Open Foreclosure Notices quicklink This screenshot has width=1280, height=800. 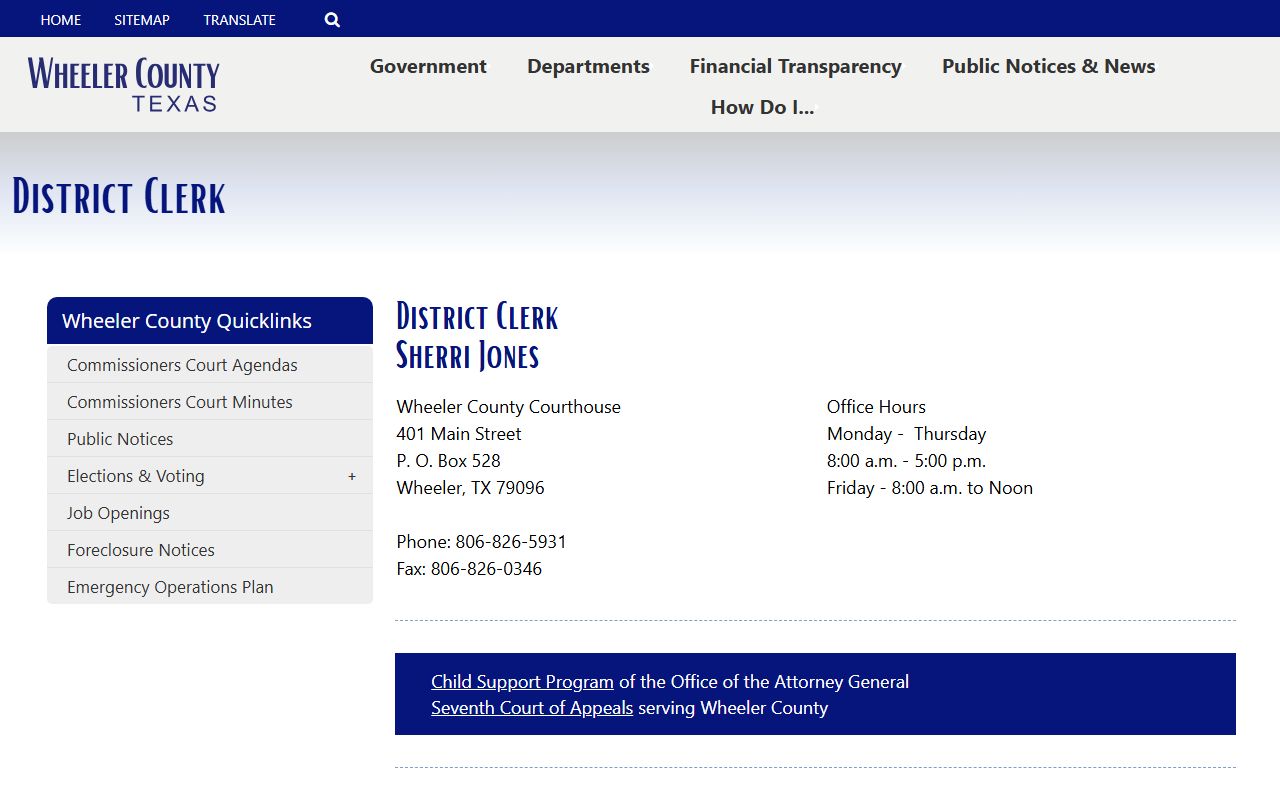click(x=210, y=550)
